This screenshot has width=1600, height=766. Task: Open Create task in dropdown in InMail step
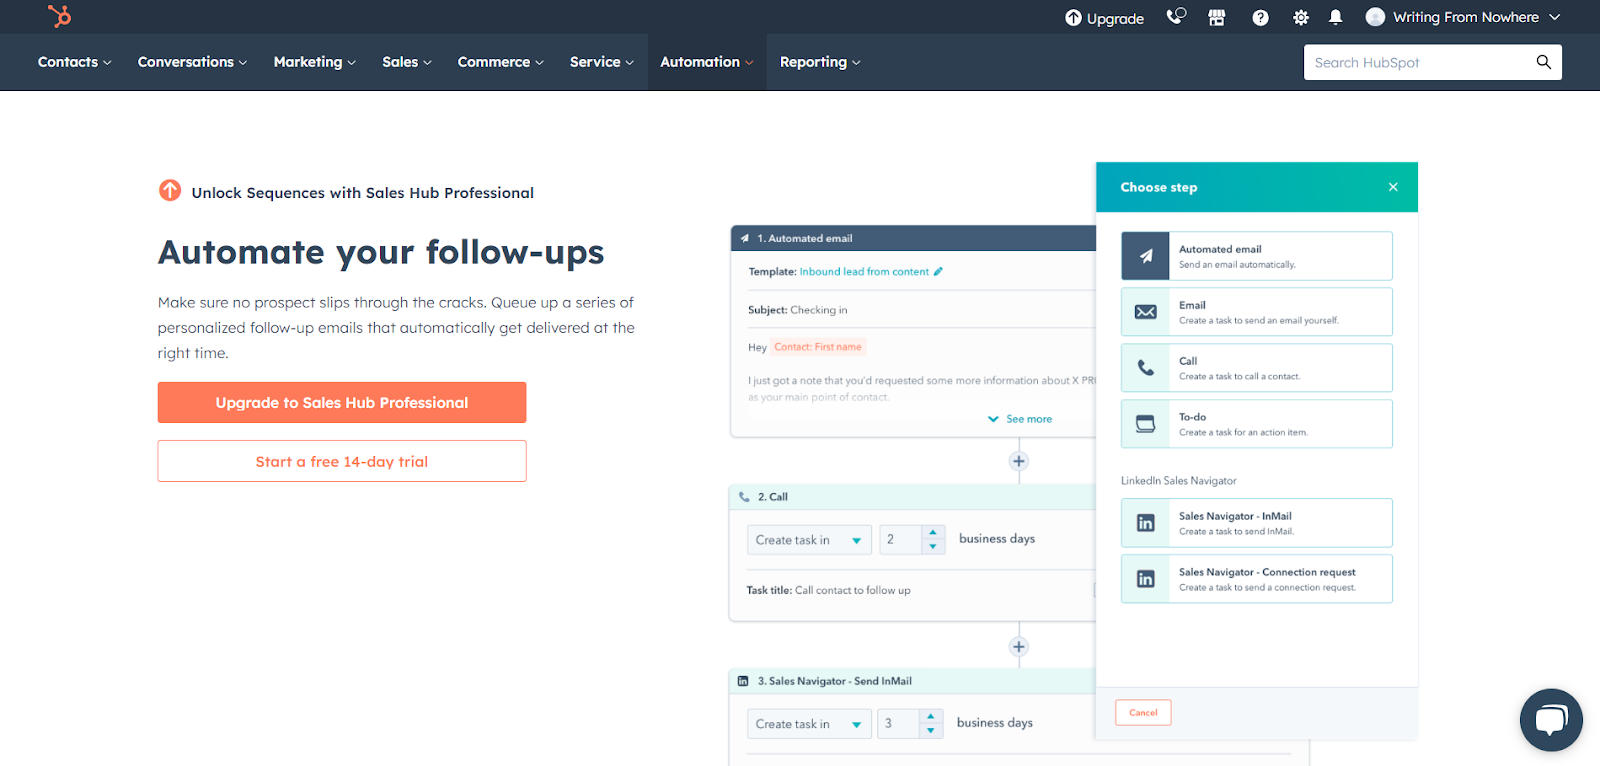(x=809, y=724)
